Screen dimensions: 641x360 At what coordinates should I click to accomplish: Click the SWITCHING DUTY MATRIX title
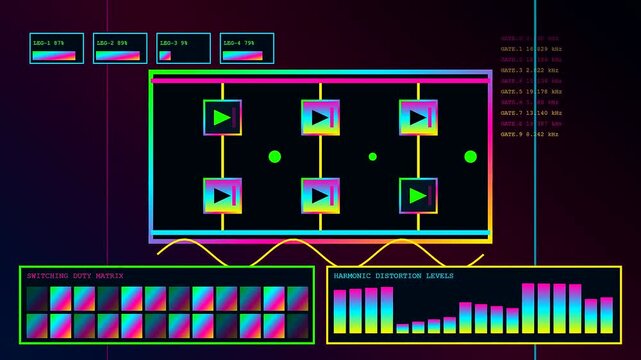(x=75, y=276)
